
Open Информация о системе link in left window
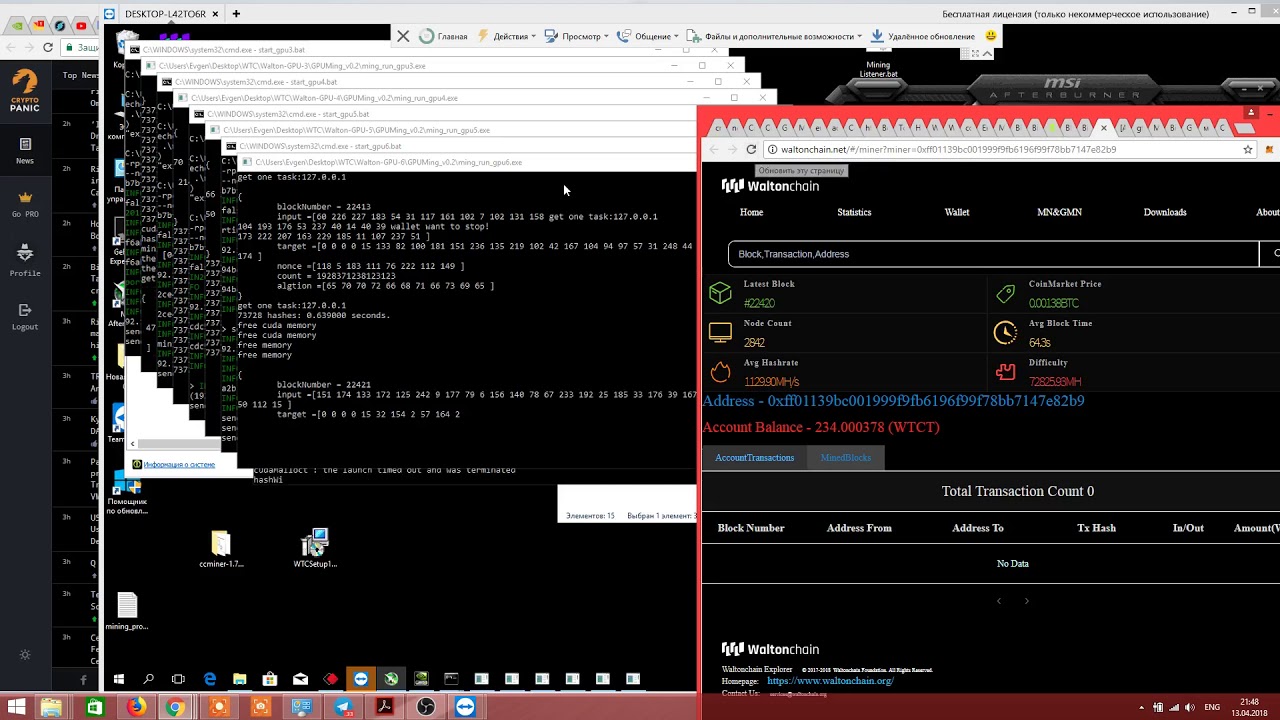179,464
